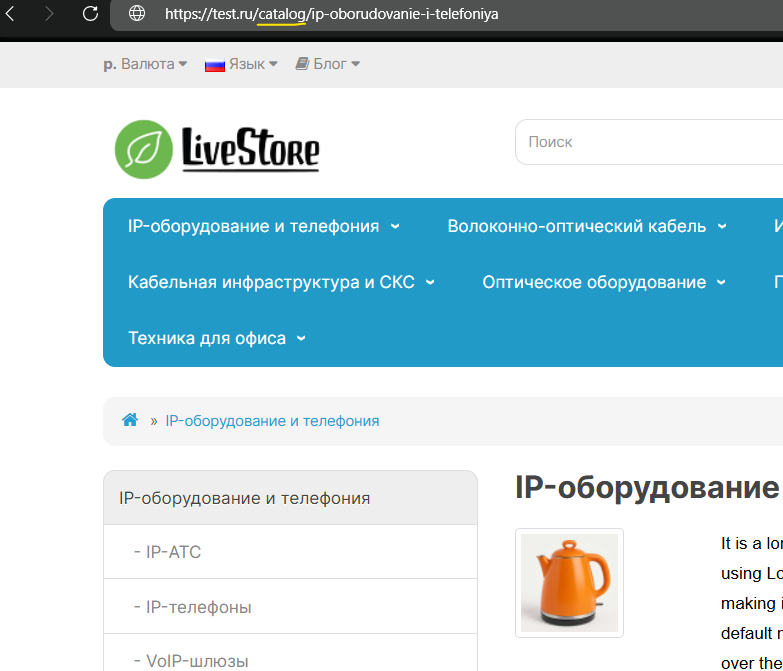Expand Кабельная инфраструктура и СКС menu

281,282
